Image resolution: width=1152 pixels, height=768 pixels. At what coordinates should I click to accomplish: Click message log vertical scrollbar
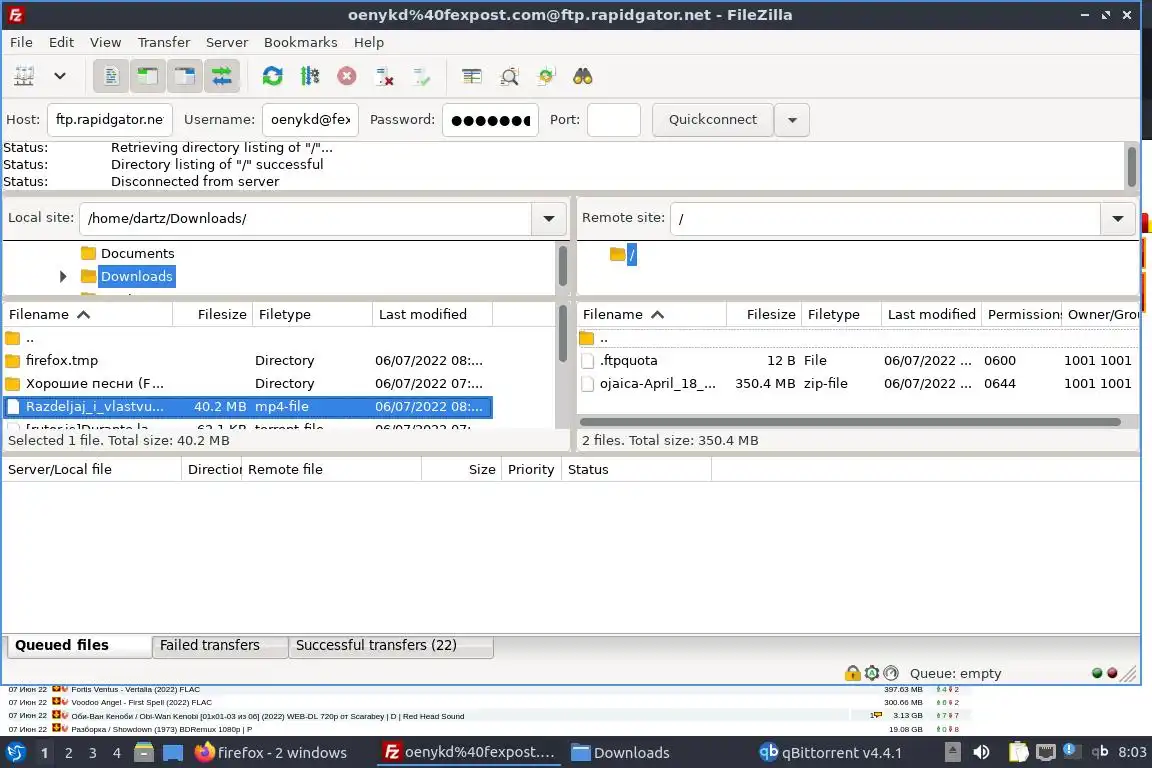pos(1131,166)
